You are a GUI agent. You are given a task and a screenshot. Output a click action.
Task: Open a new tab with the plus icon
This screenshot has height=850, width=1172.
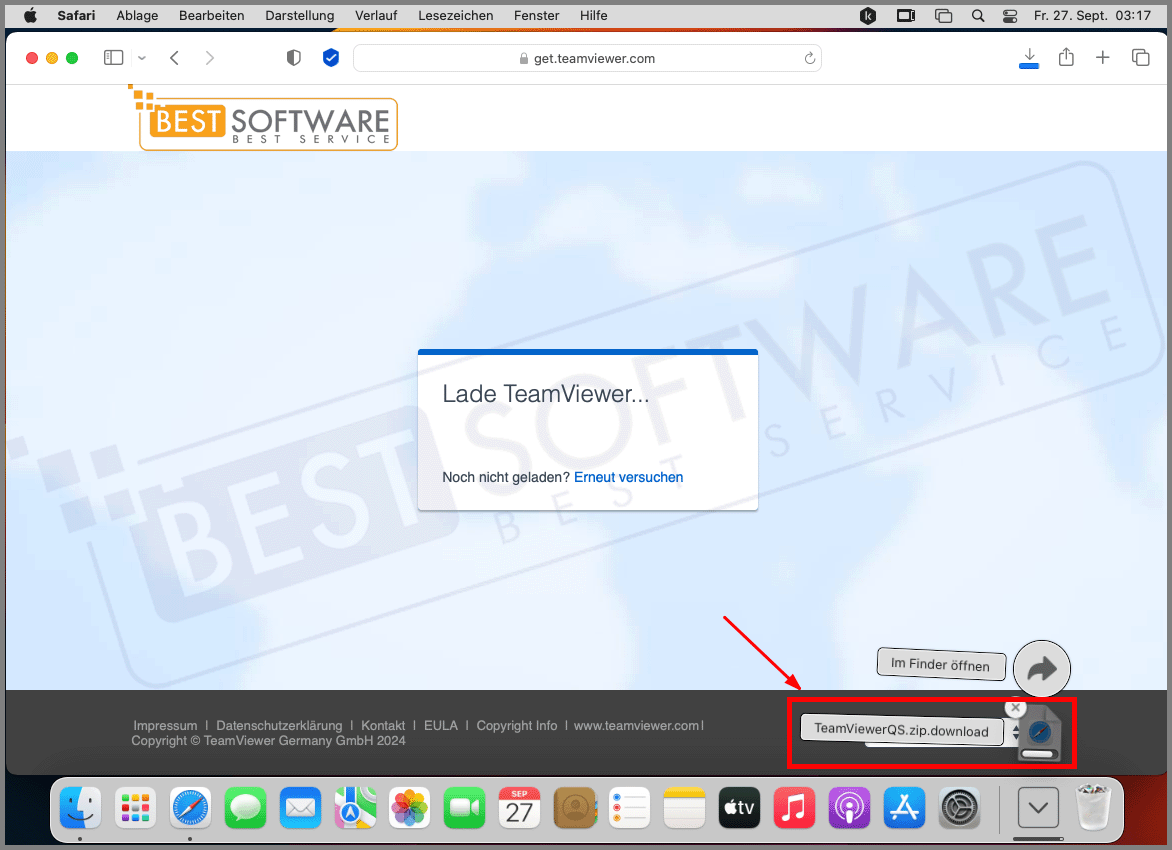pyautogui.click(x=1102, y=57)
